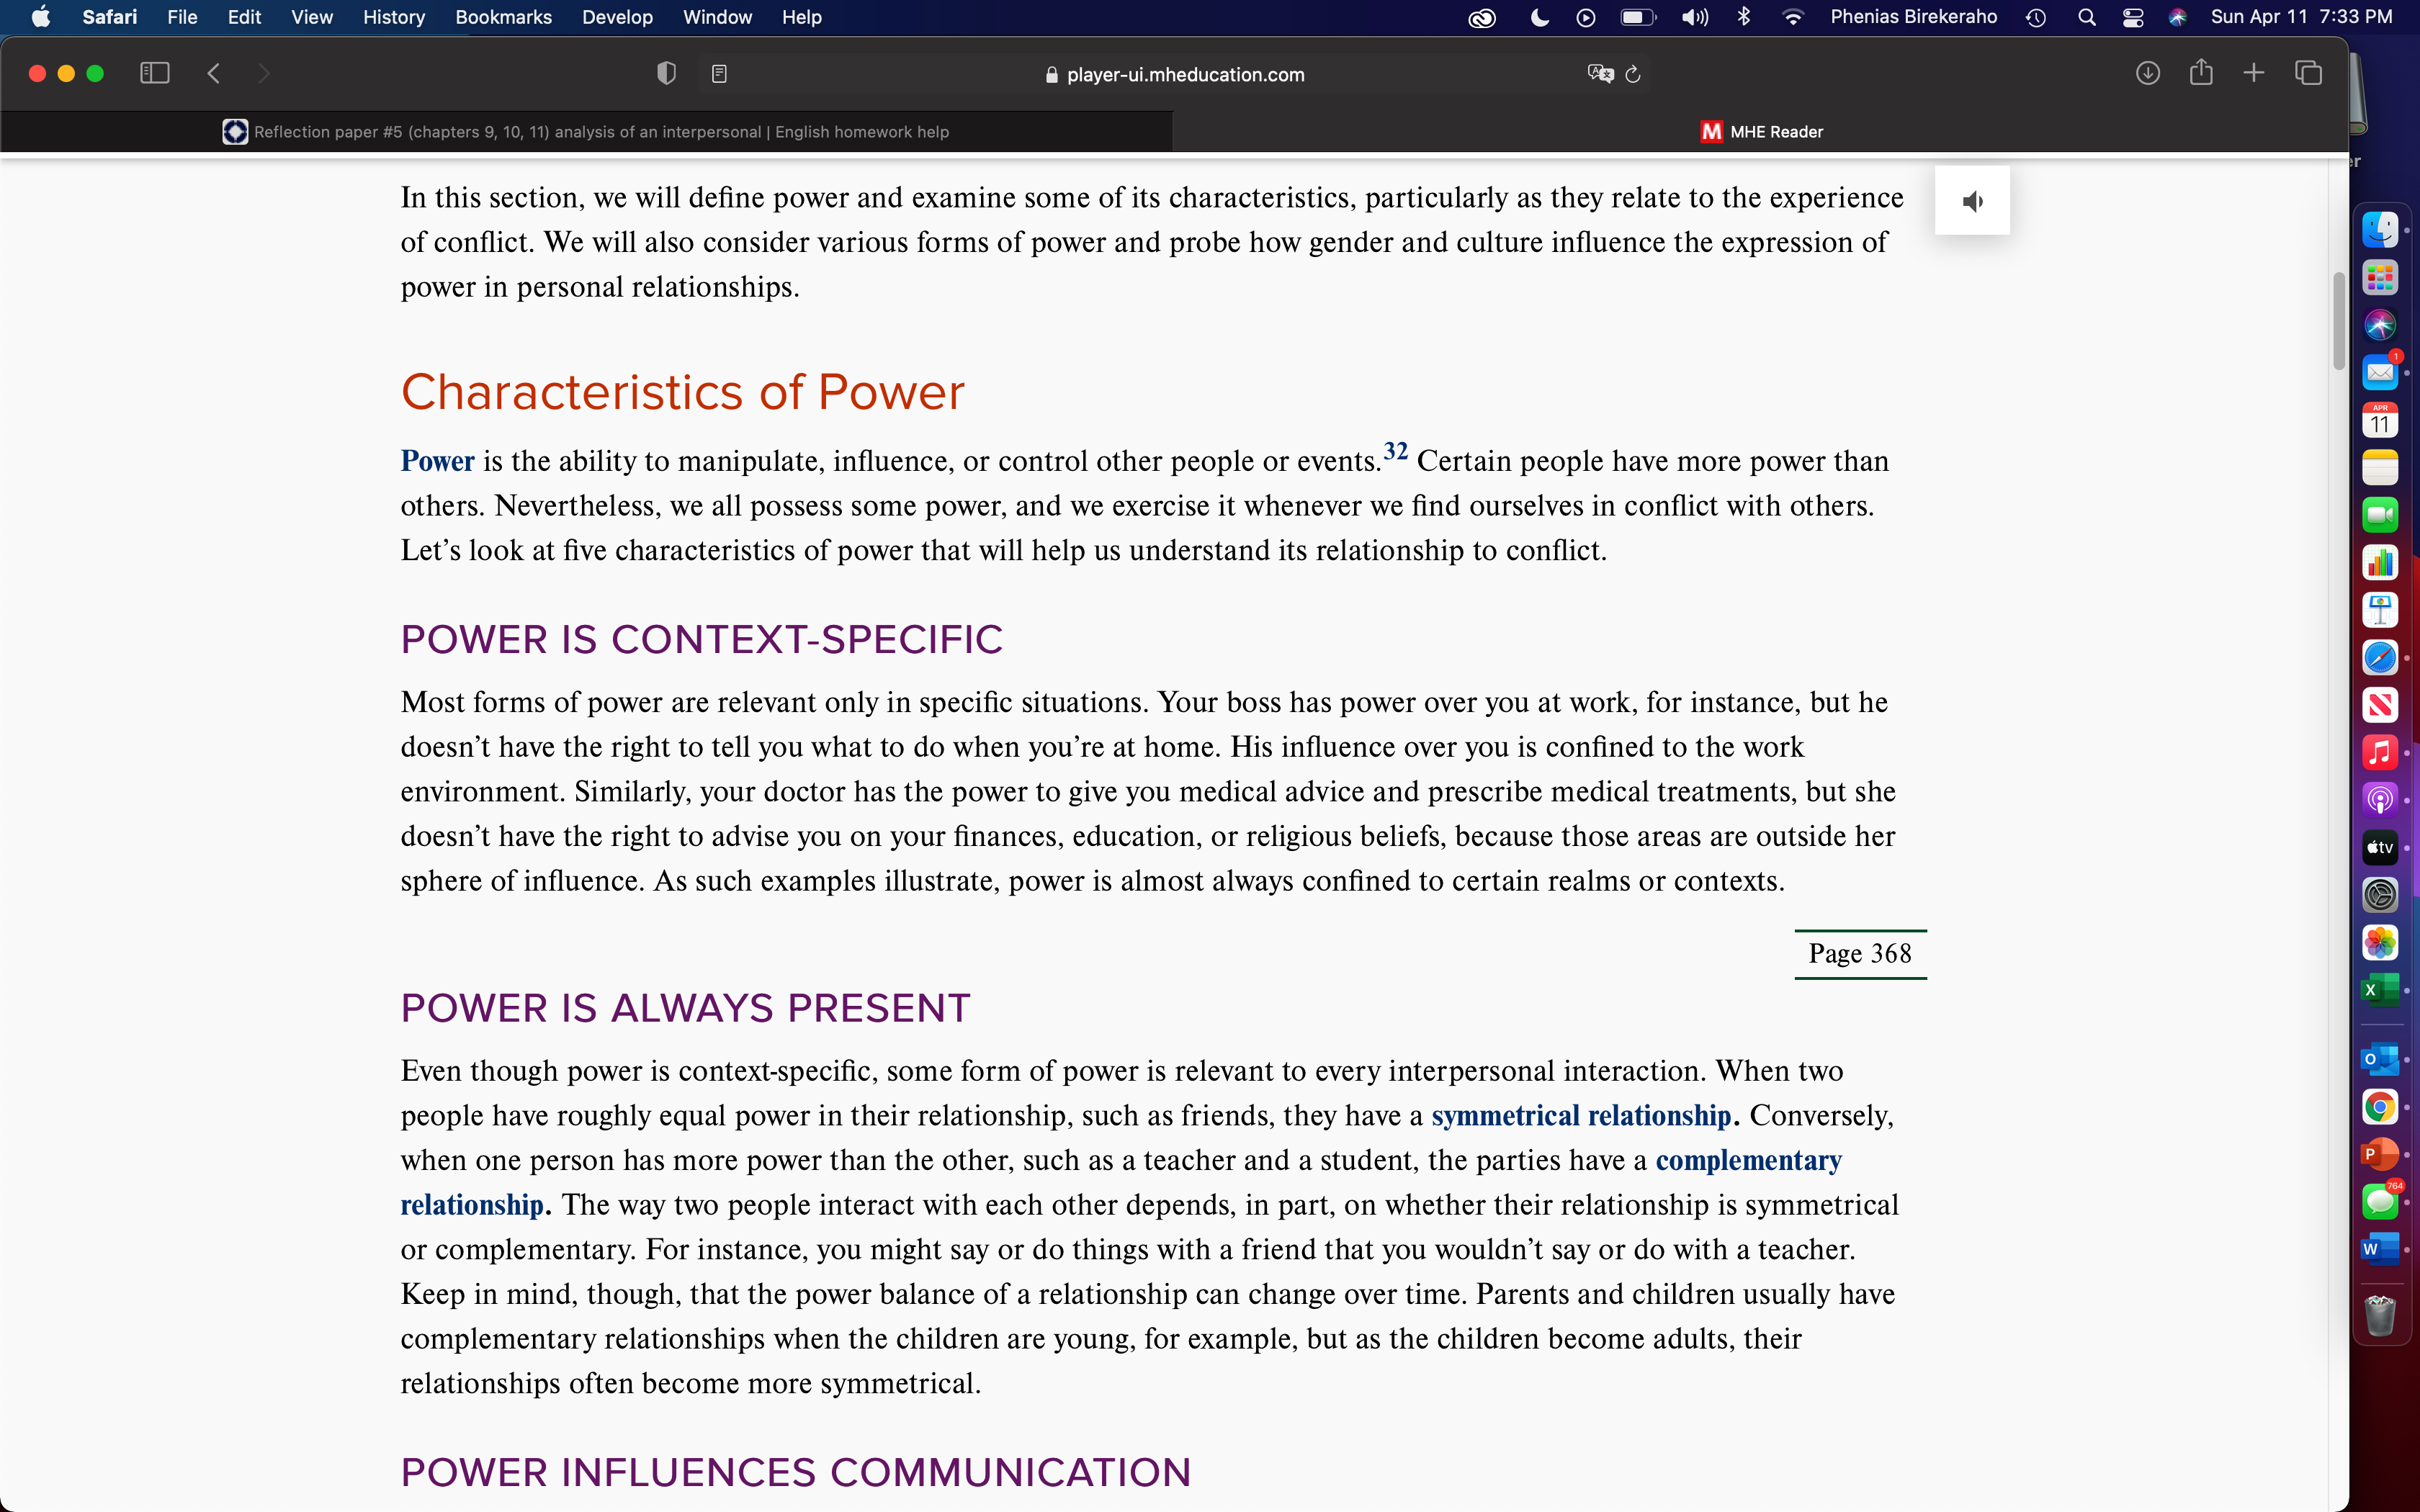Viewport: 2420px width, 1512px height.
Task: Open Siri from the Dock
Action: (x=2380, y=325)
